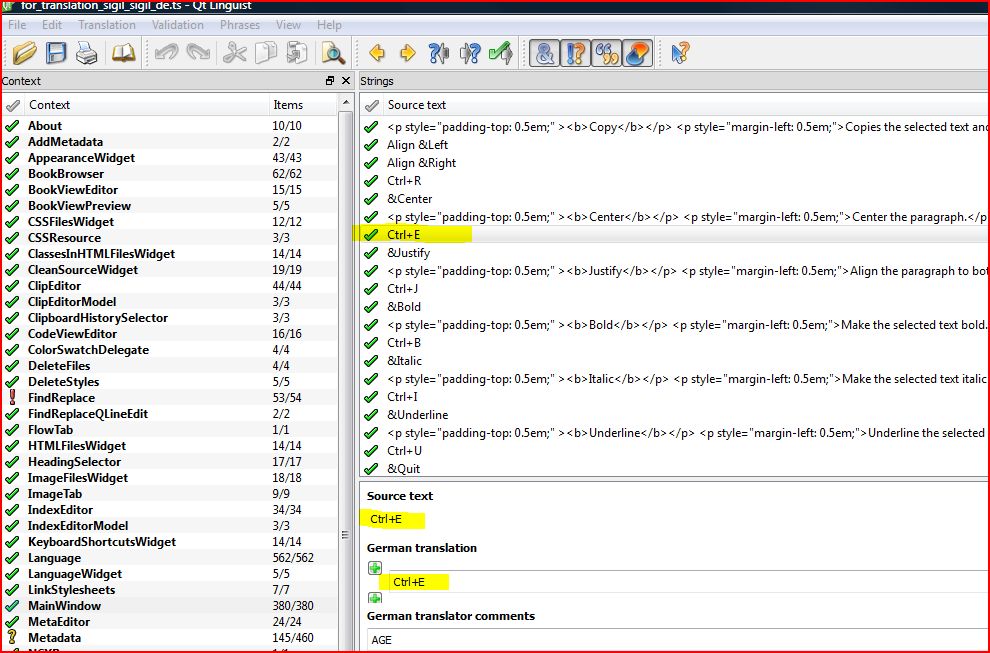
Task: Open the Help menu
Action: (329, 25)
